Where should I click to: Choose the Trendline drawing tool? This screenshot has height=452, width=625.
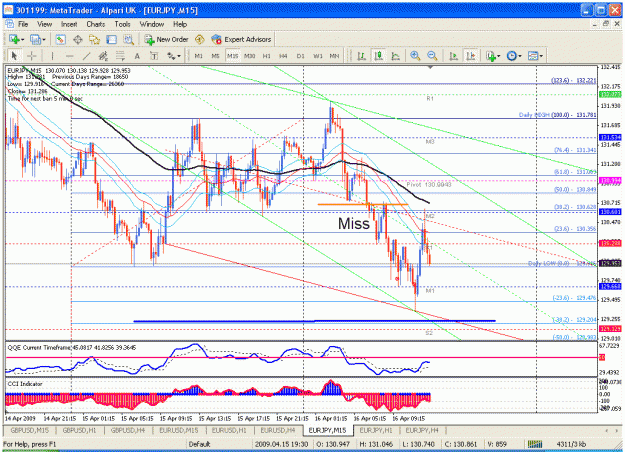tap(86, 56)
